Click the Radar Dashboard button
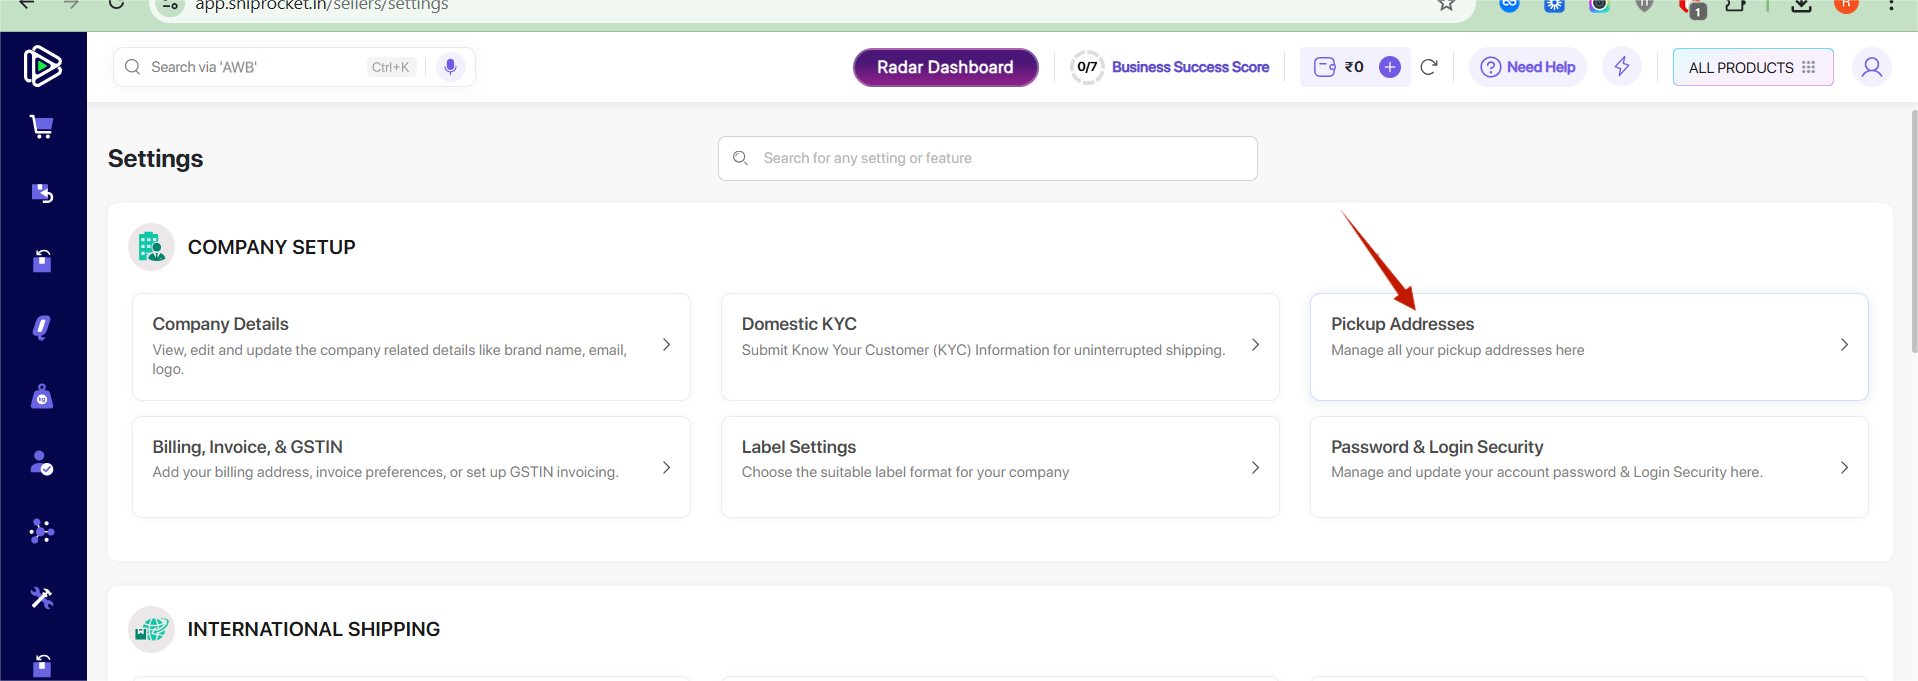Screen dimensions: 1918x681 [945, 67]
